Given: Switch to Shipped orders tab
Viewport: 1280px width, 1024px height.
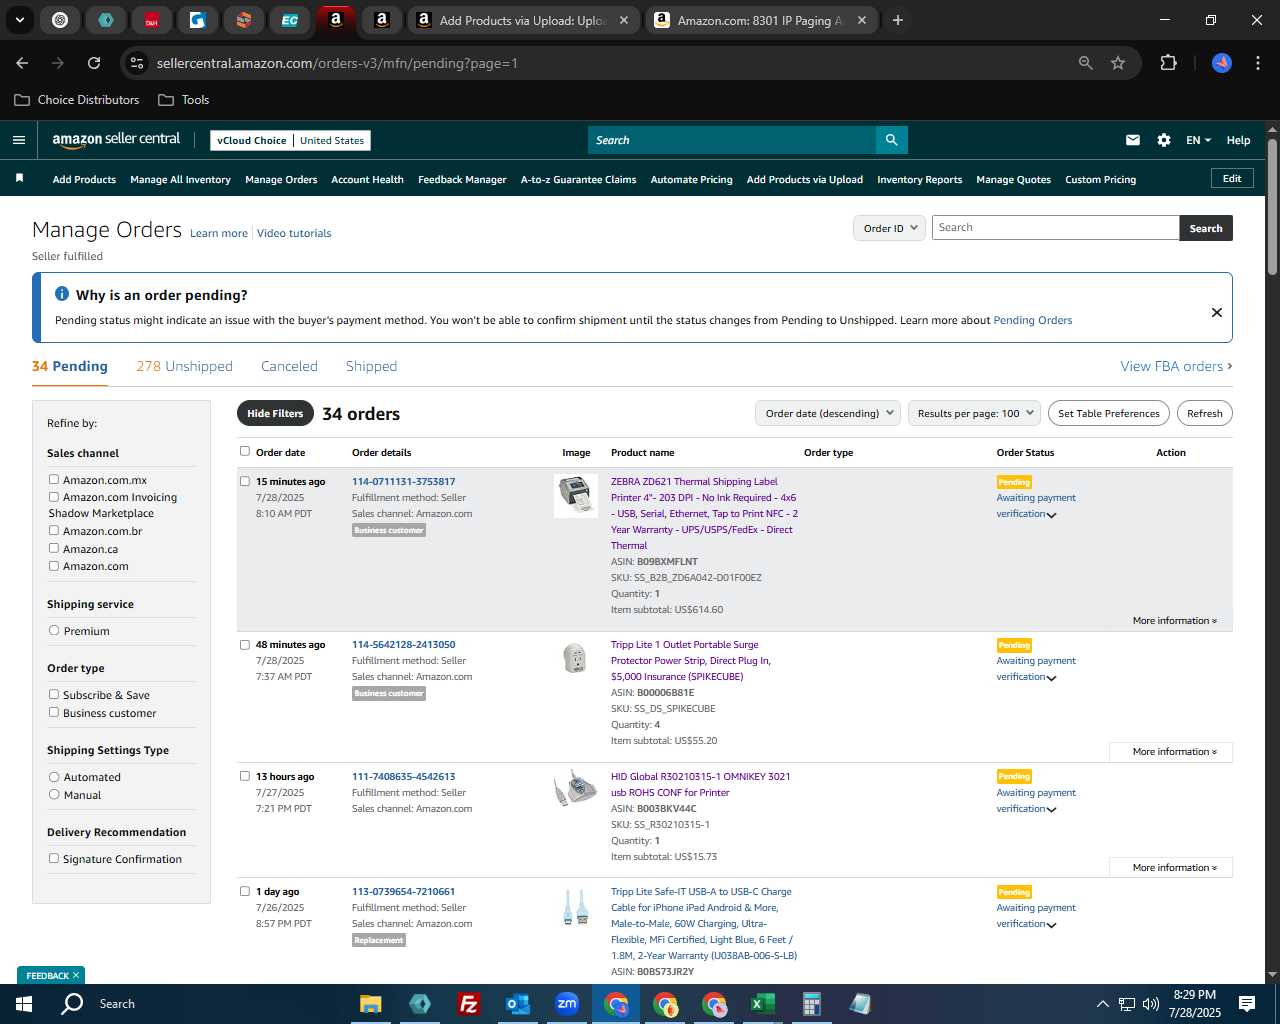Looking at the screenshot, I should (371, 366).
